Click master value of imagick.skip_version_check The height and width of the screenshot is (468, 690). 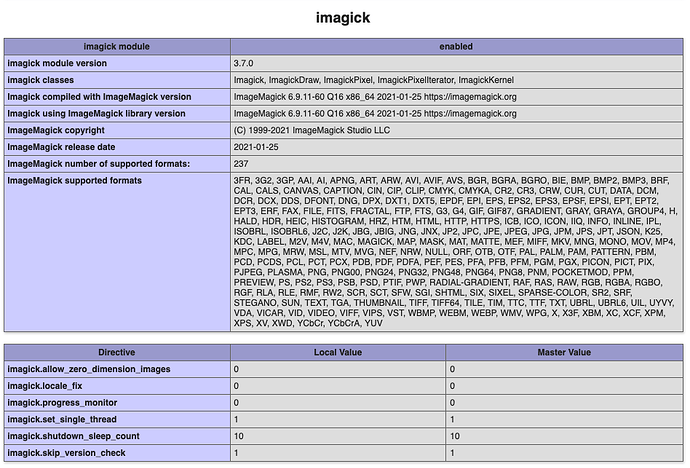(x=453, y=454)
